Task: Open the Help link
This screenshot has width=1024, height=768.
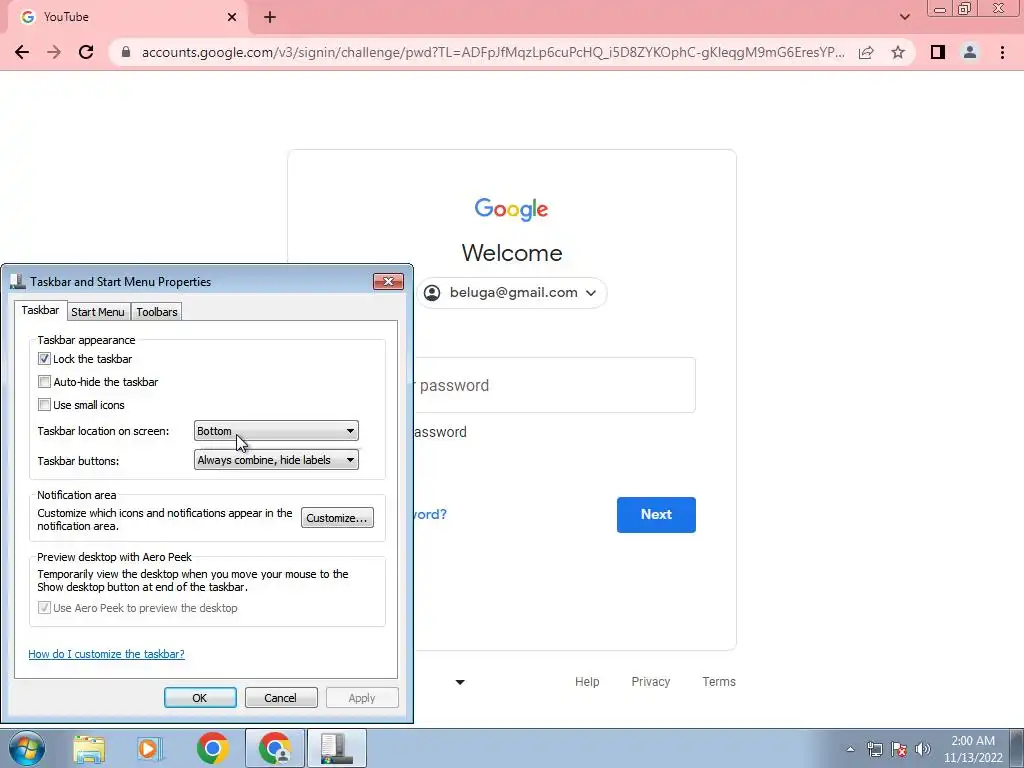Action: [x=587, y=681]
